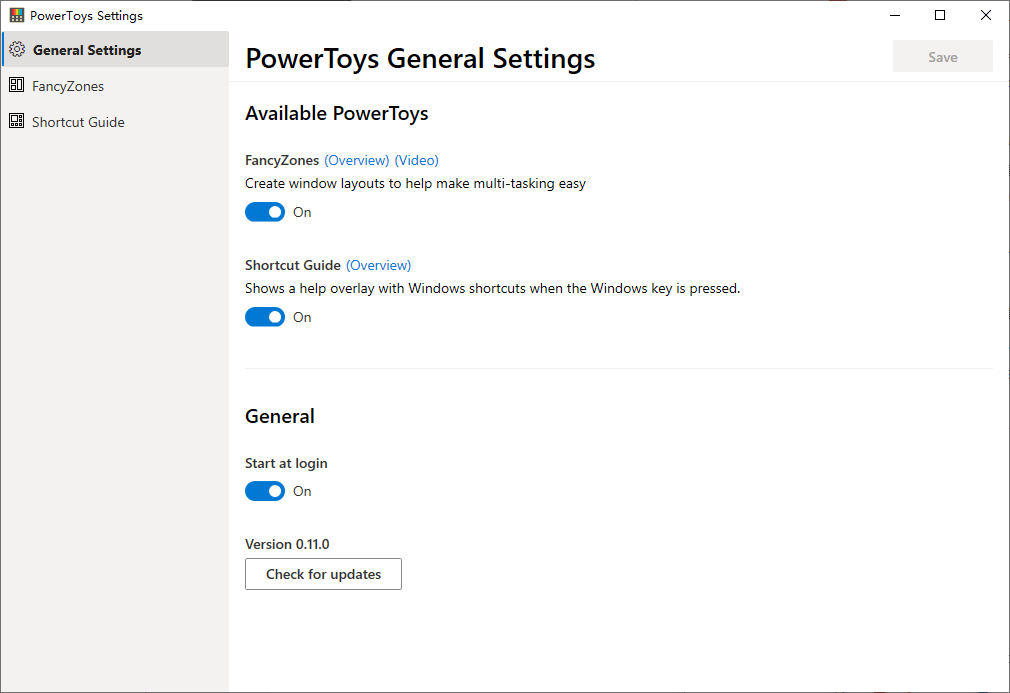The width and height of the screenshot is (1010, 693).
Task: Select the General Settings navigation item
Action: click(87, 50)
